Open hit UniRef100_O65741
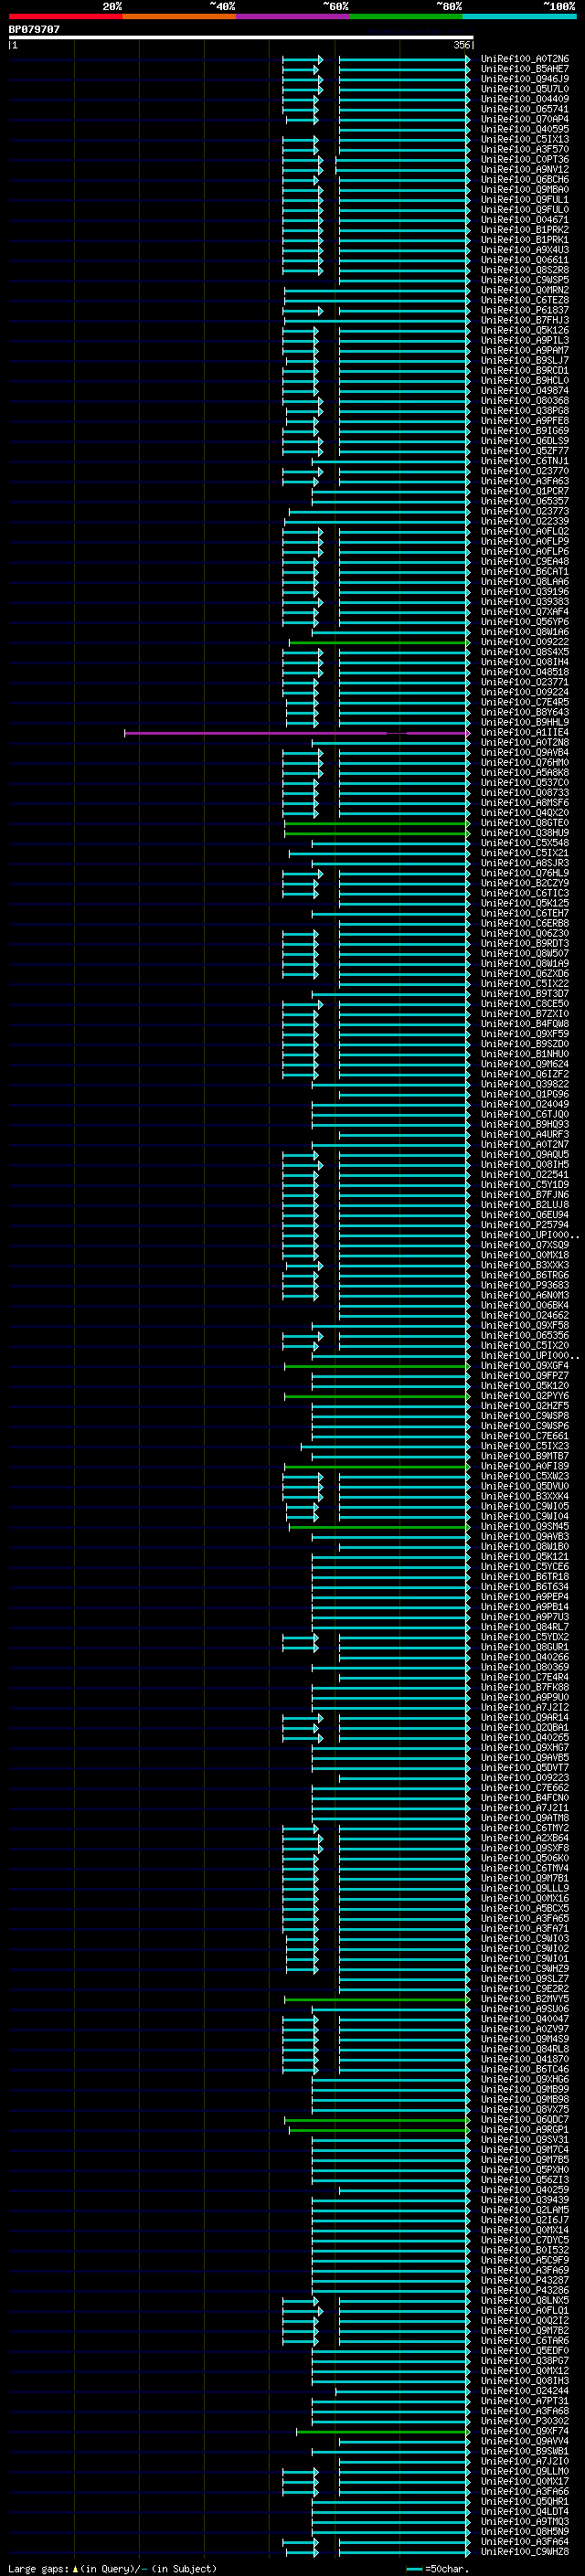 [524, 109]
